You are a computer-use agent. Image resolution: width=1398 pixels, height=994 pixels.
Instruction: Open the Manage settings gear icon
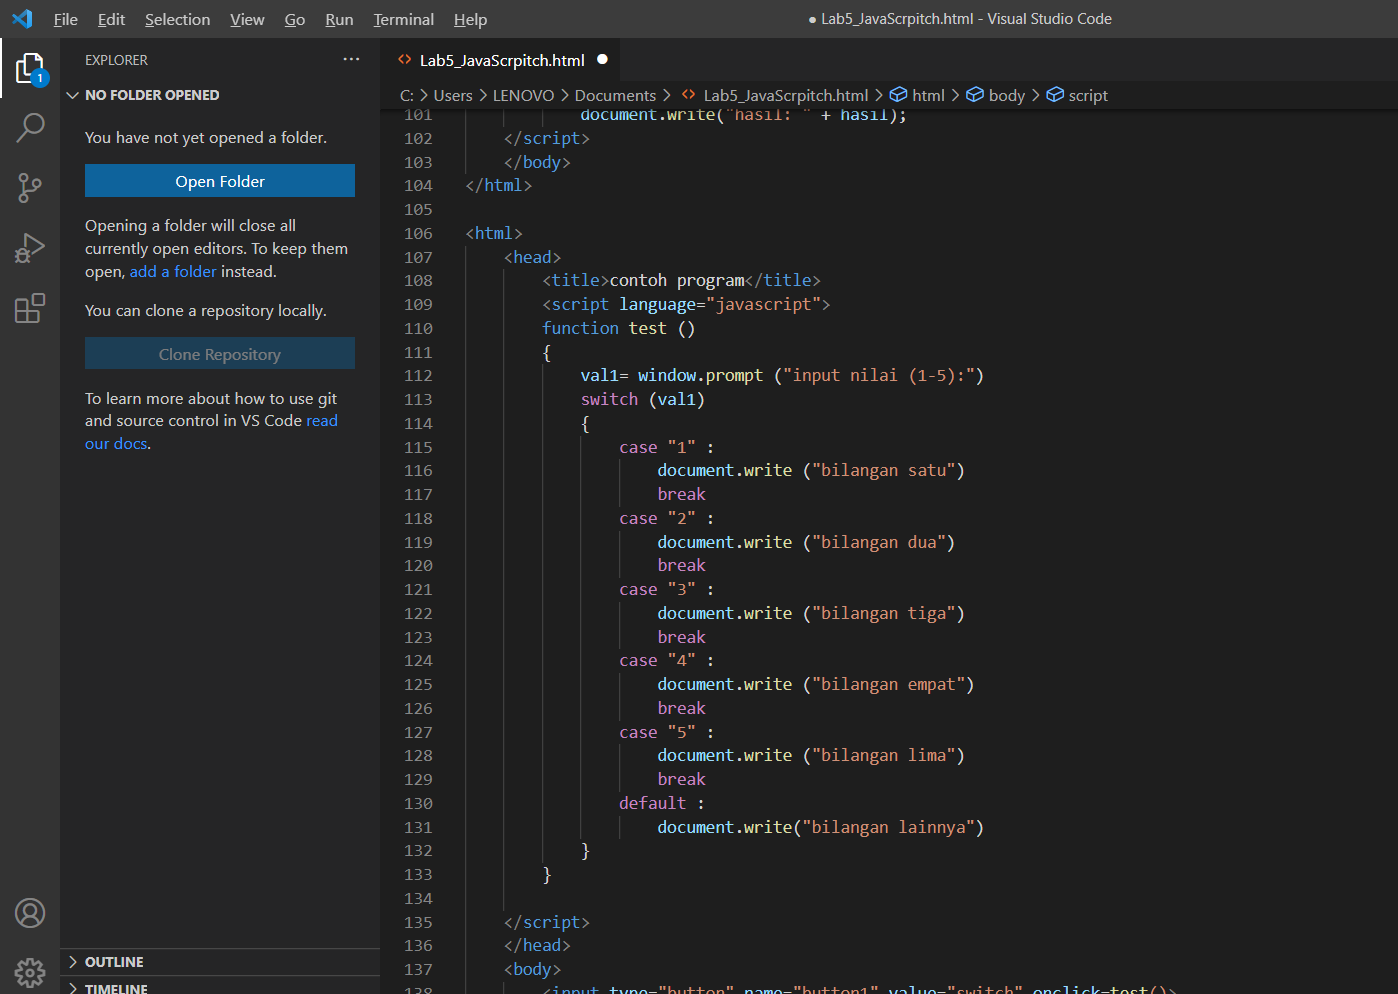(x=30, y=972)
